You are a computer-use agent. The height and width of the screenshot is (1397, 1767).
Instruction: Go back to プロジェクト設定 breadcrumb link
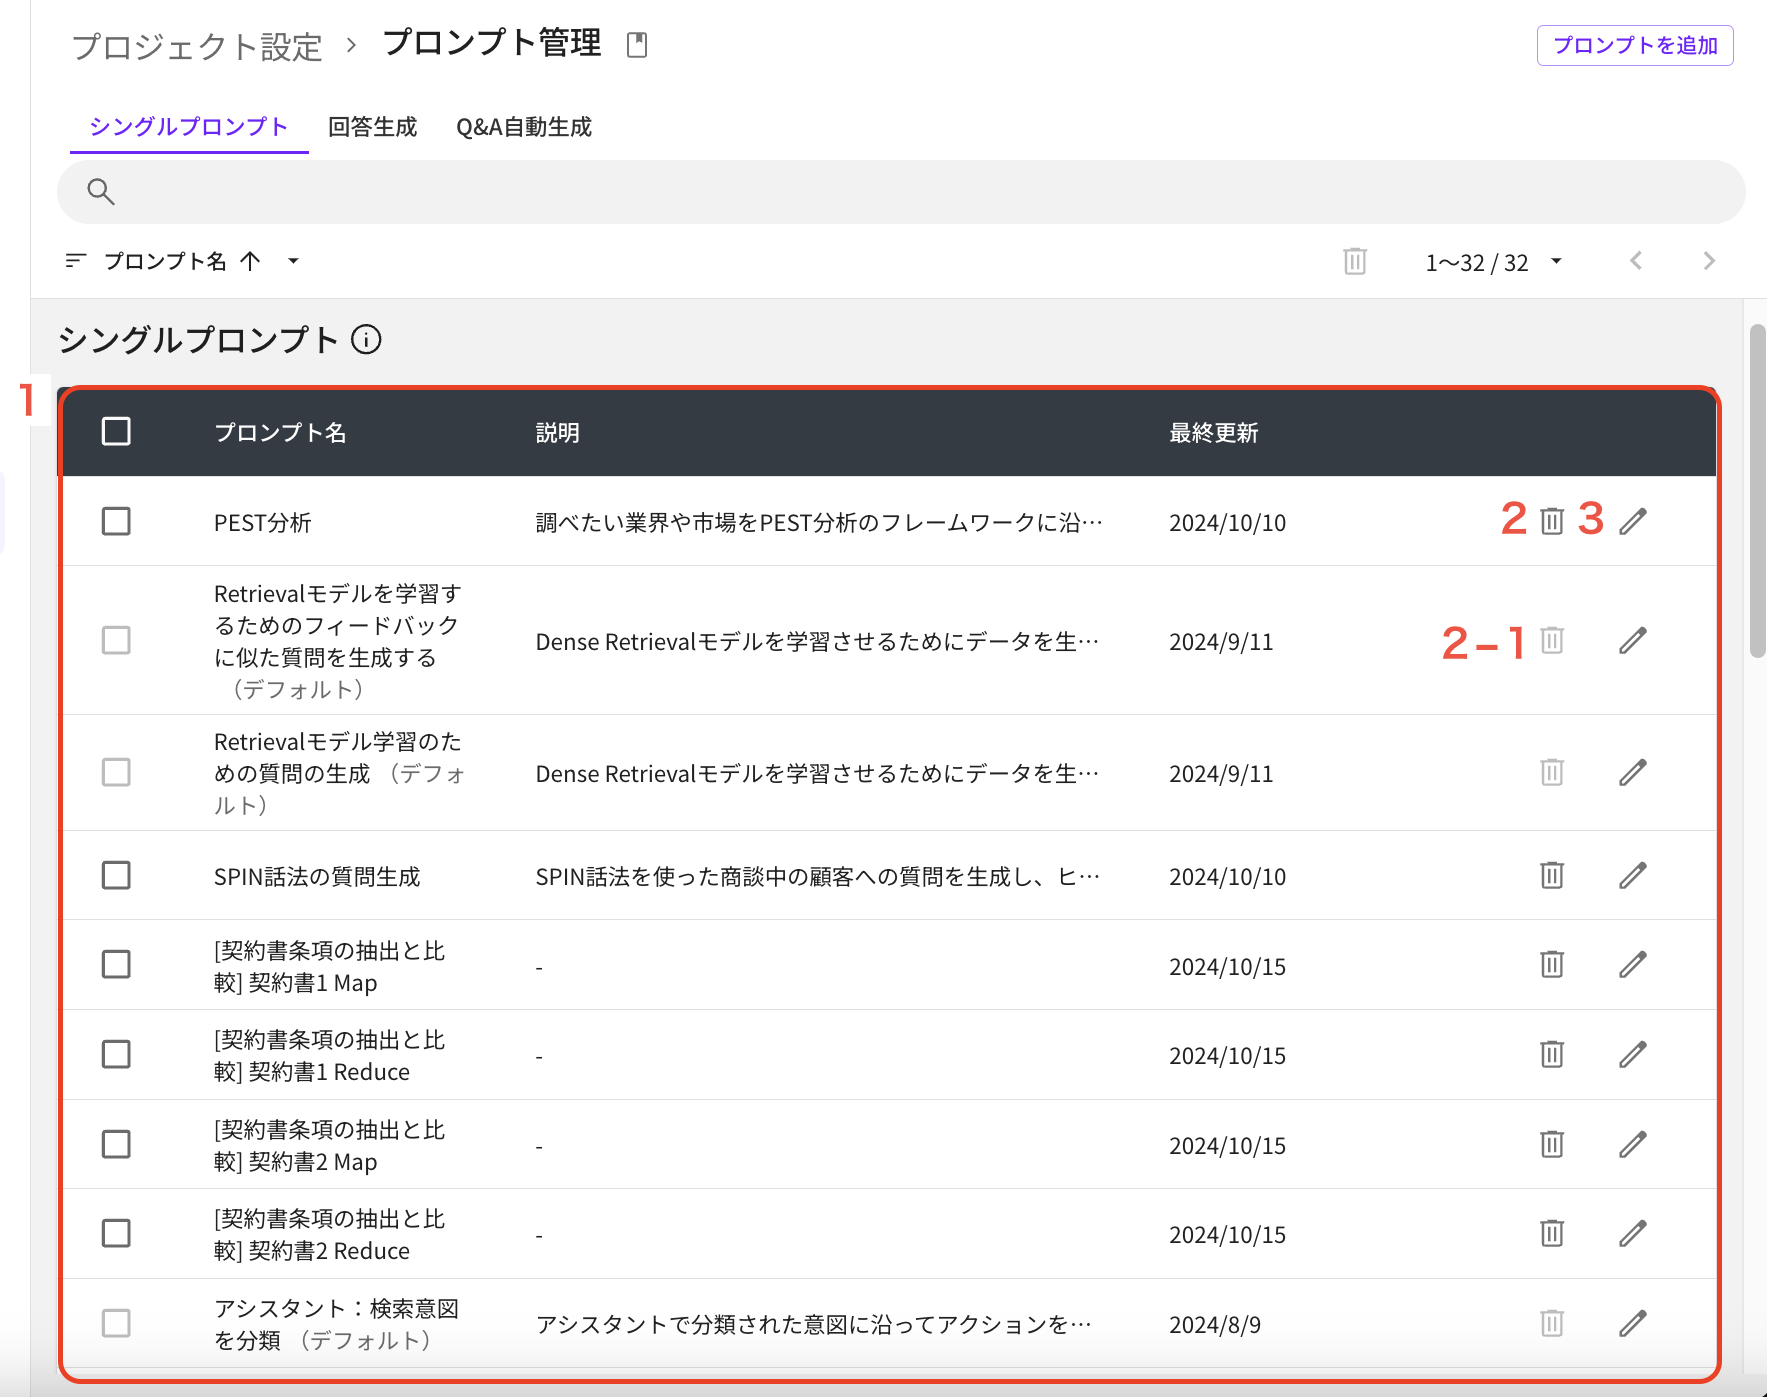197,46
